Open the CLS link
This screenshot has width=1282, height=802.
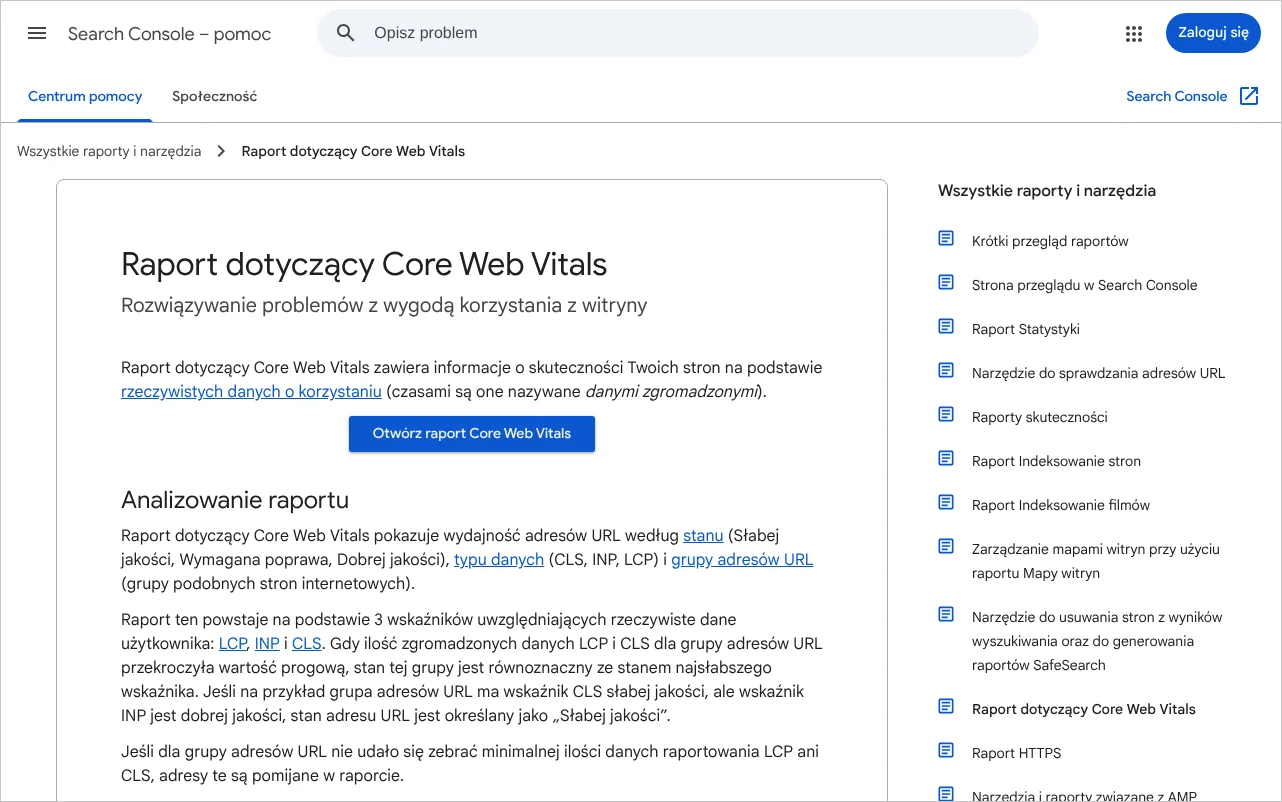tap(307, 644)
